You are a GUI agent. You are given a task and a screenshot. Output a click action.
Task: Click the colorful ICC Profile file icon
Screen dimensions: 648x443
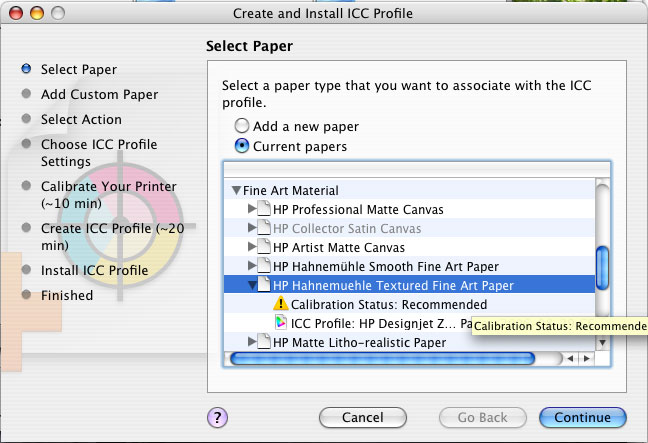(x=281, y=322)
